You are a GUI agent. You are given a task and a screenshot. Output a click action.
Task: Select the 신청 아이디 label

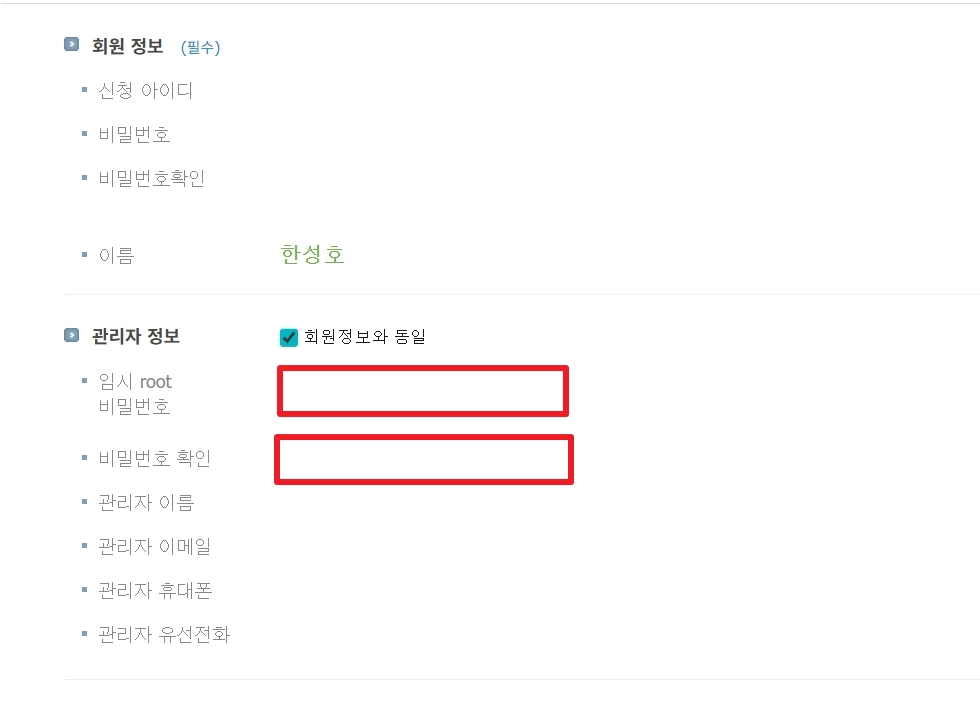[x=145, y=91]
